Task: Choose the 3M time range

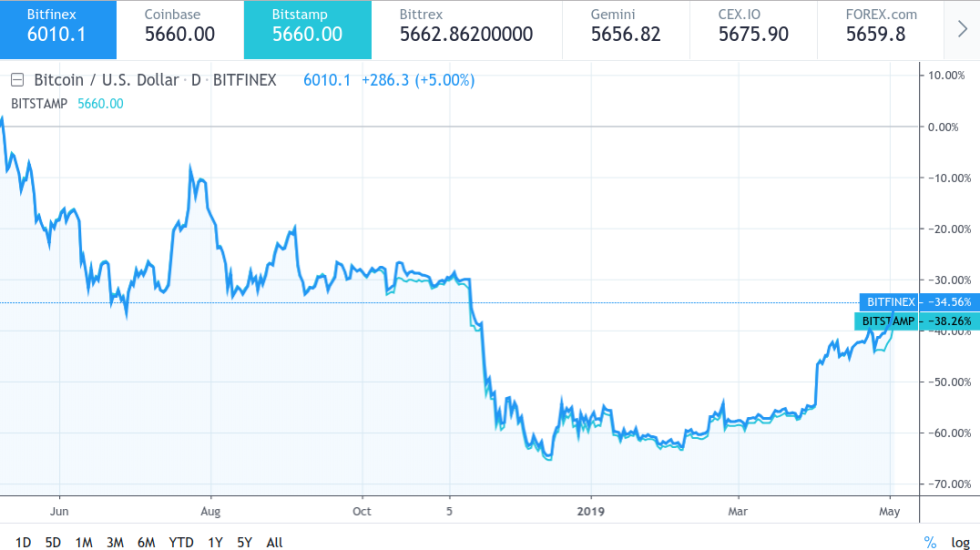Action: point(115,542)
